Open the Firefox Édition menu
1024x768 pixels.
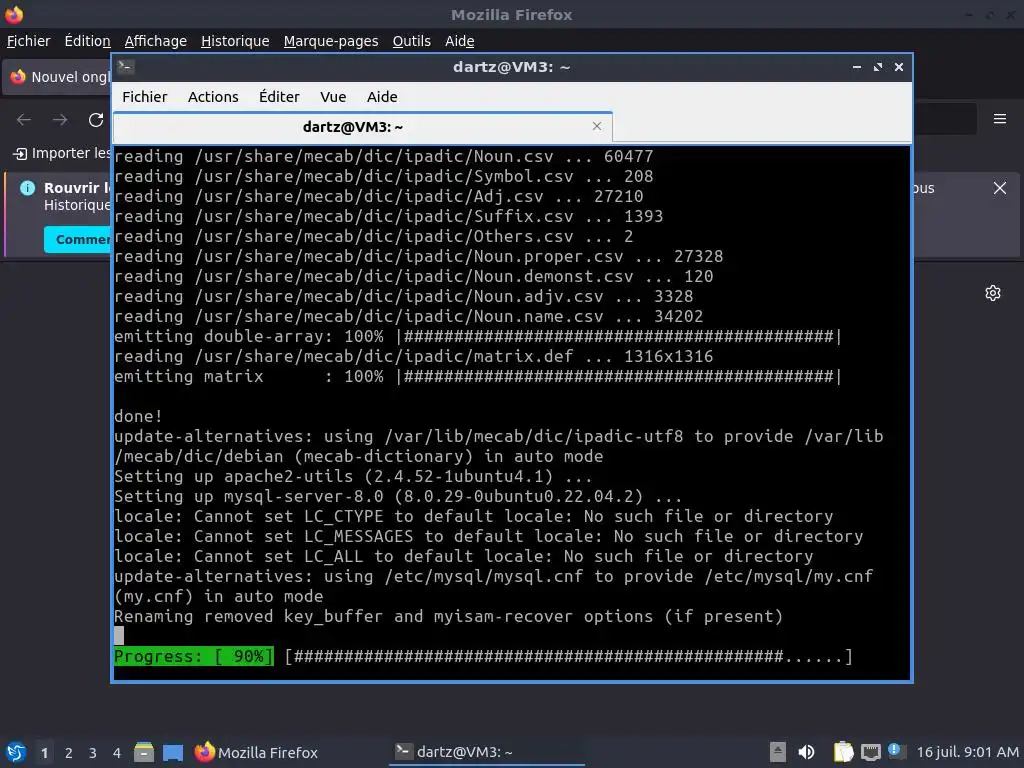tap(88, 41)
